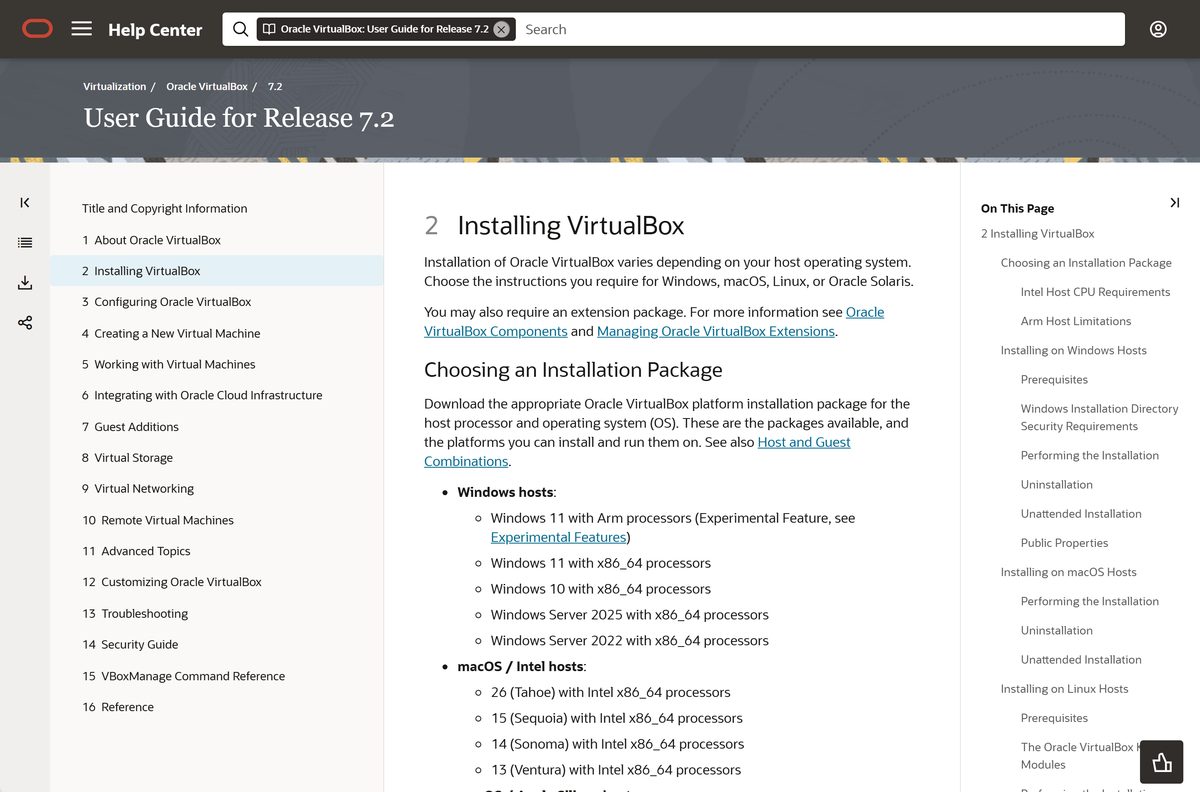Image resolution: width=1200 pixels, height=792 pixels.
Task: Jump to Public Properties section
Action: (1064, 543)
